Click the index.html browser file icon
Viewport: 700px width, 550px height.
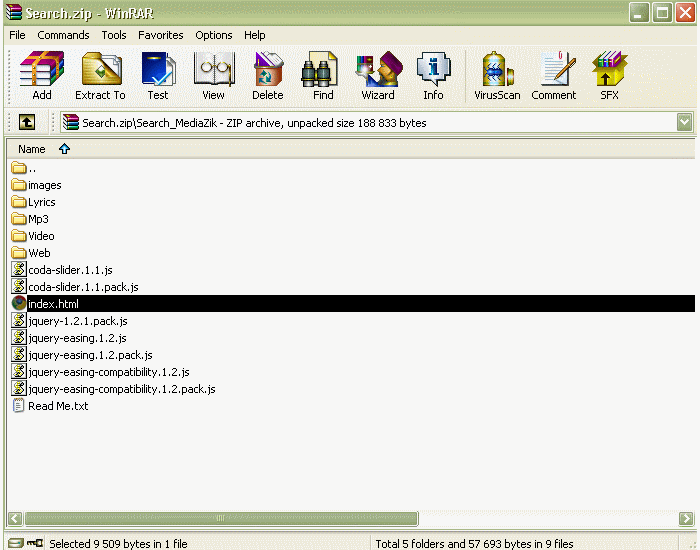coord(19,303)
